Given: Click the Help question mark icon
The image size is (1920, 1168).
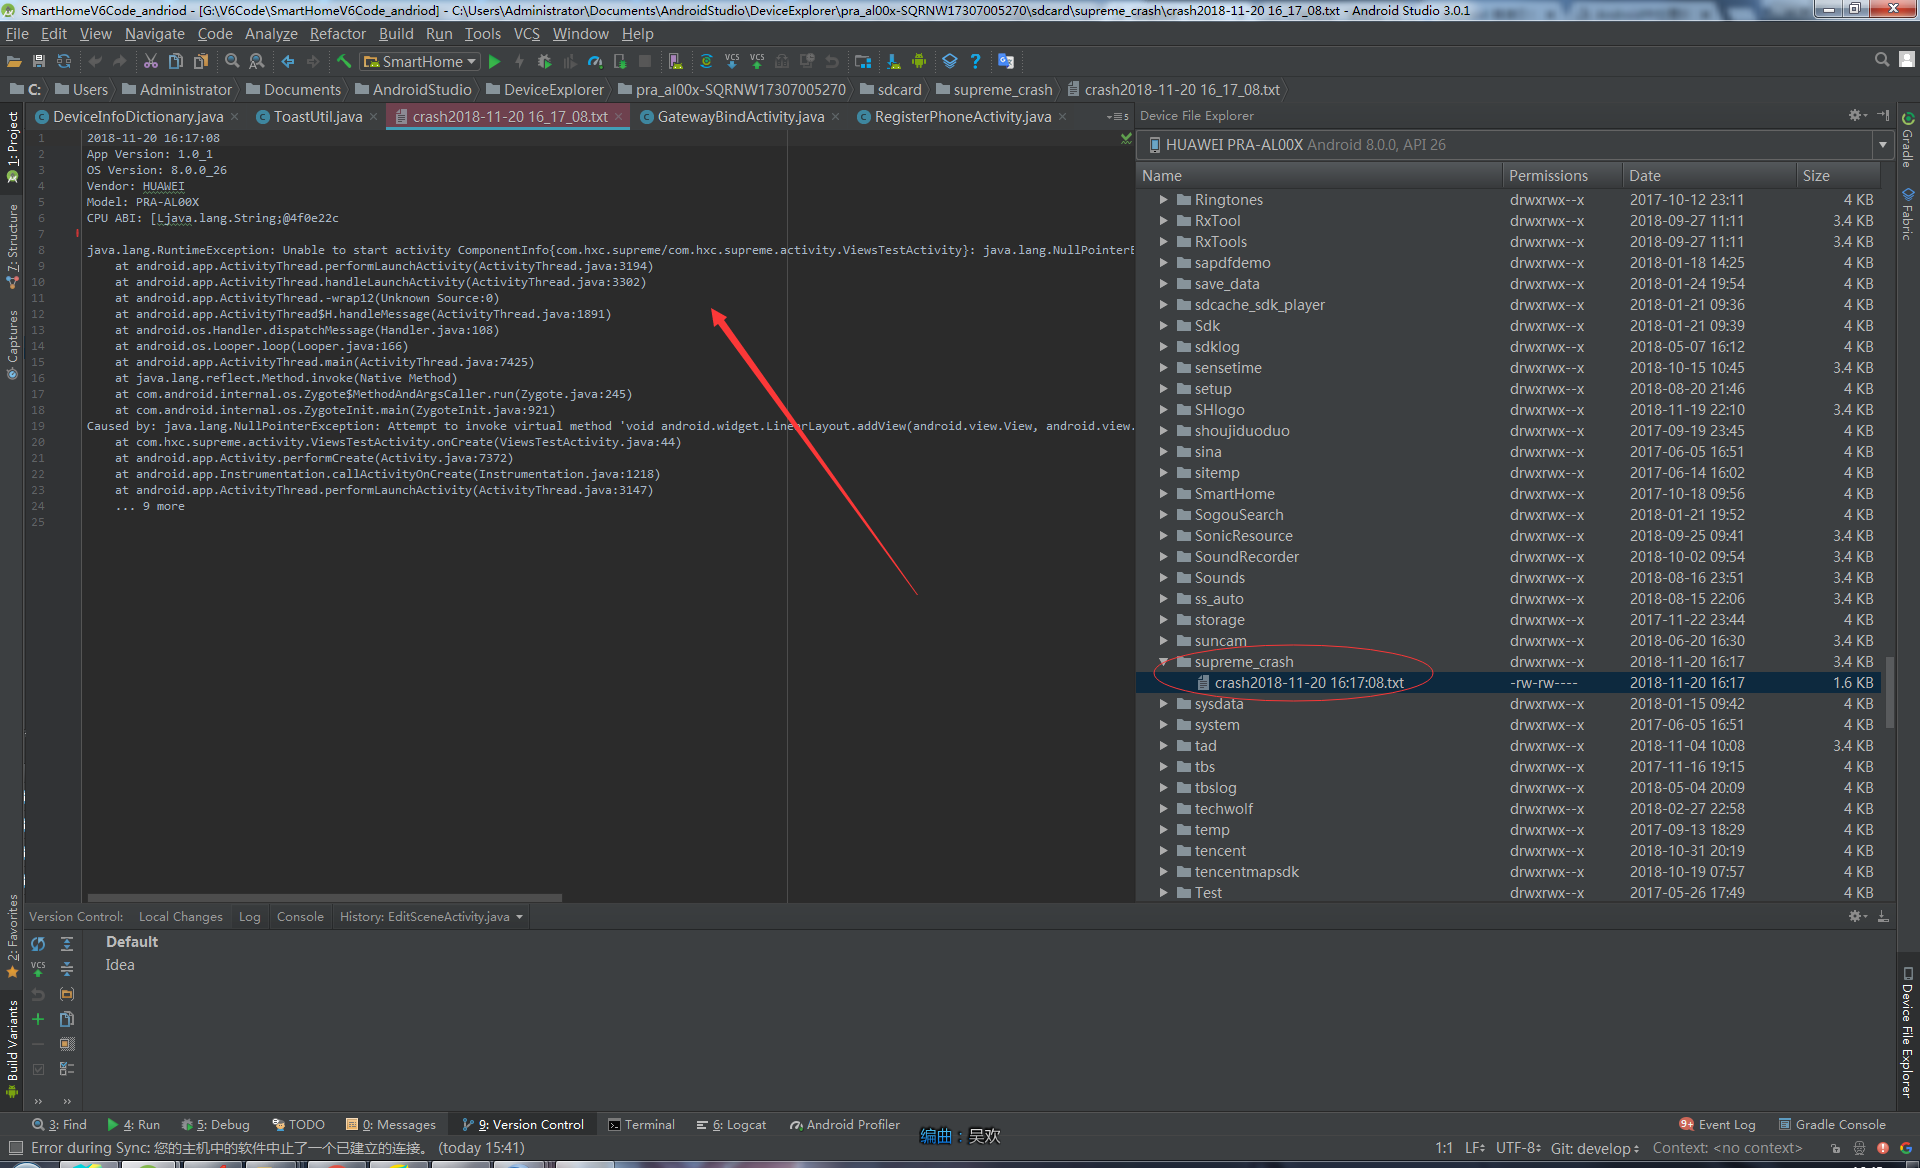Looking at the screenshot, I should click(975, 62).
